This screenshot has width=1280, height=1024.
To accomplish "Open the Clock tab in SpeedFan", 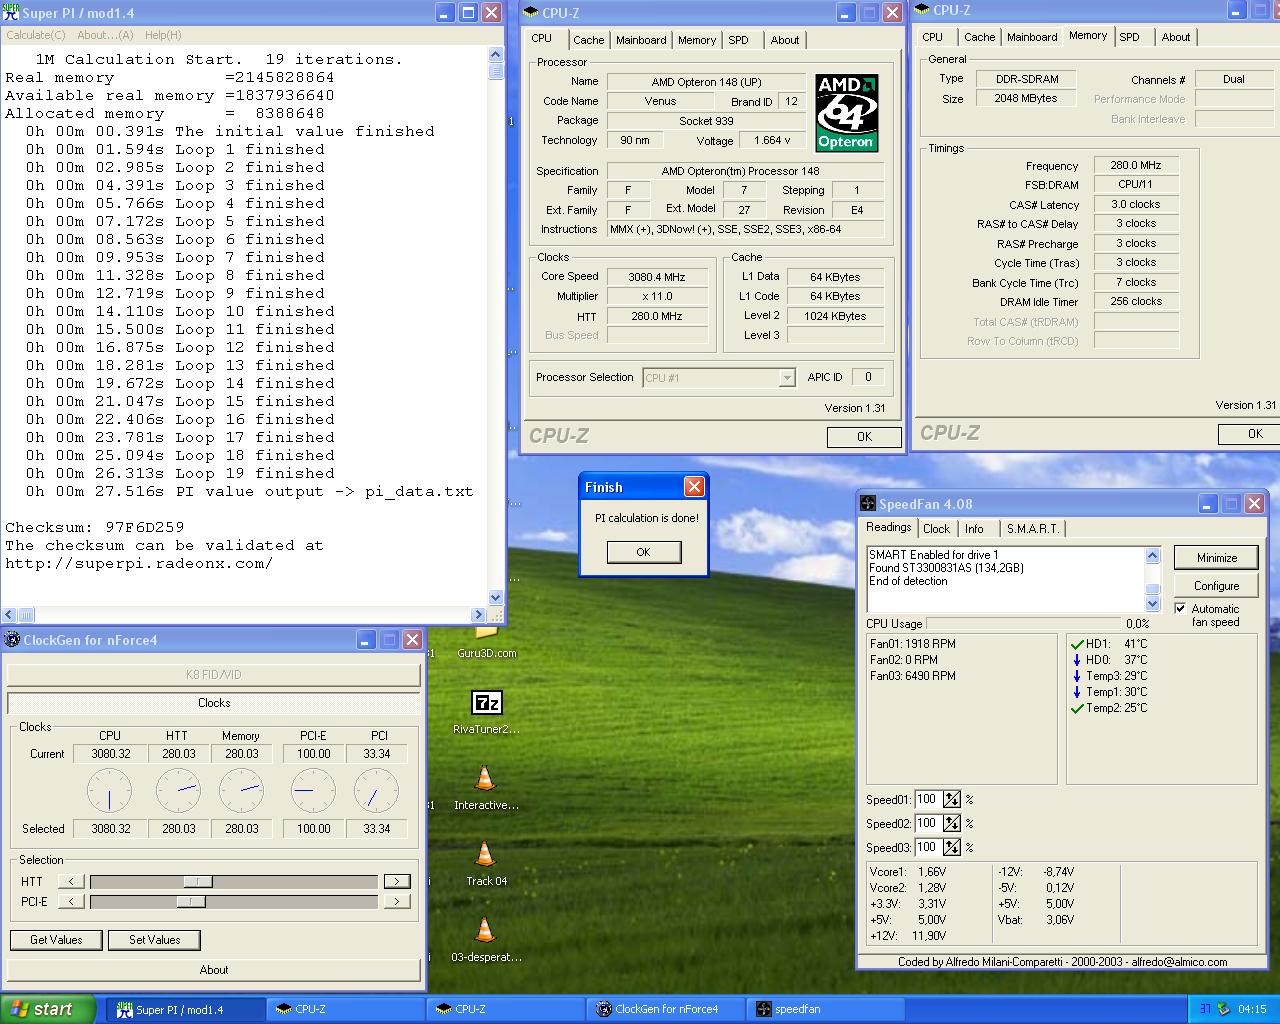I will click(937, 529).
